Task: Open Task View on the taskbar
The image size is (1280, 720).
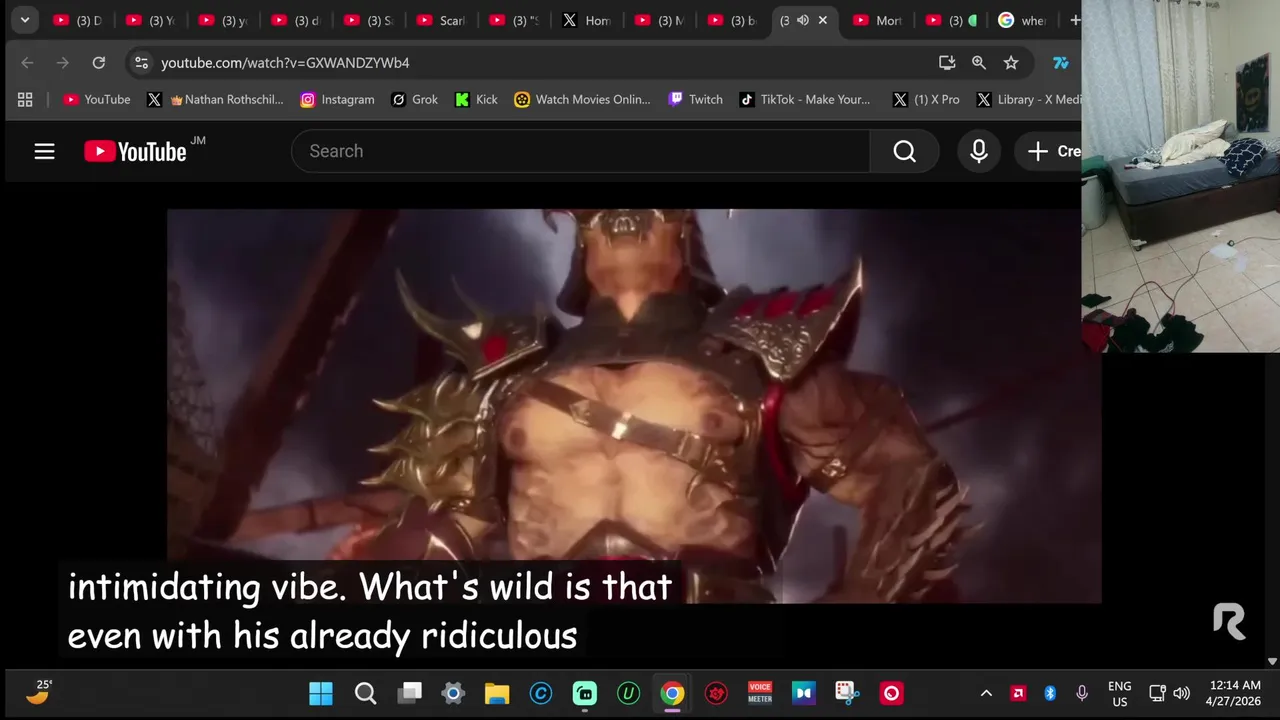Action: (x=409, y=693)
